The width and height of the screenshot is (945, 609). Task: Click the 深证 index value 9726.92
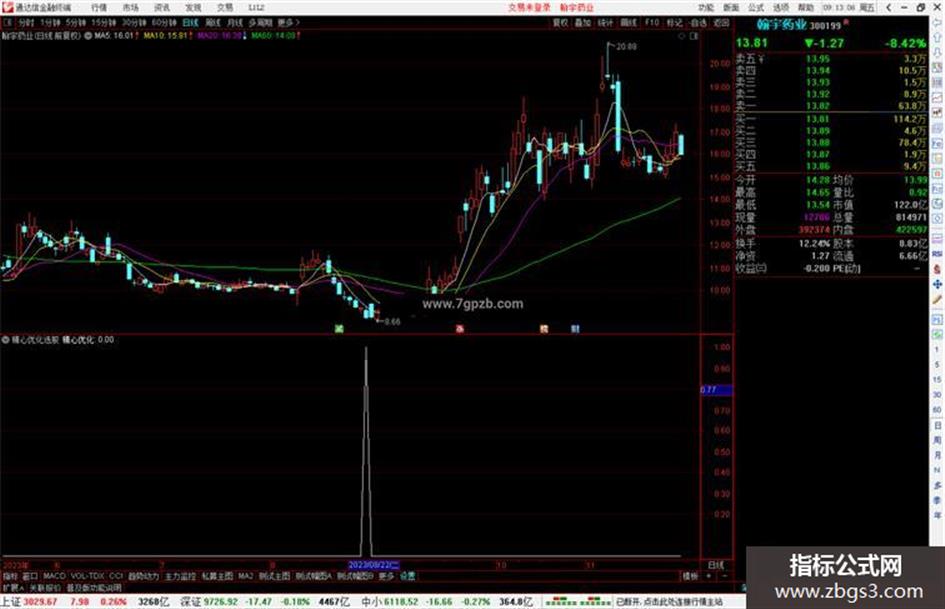coord(221,602)
